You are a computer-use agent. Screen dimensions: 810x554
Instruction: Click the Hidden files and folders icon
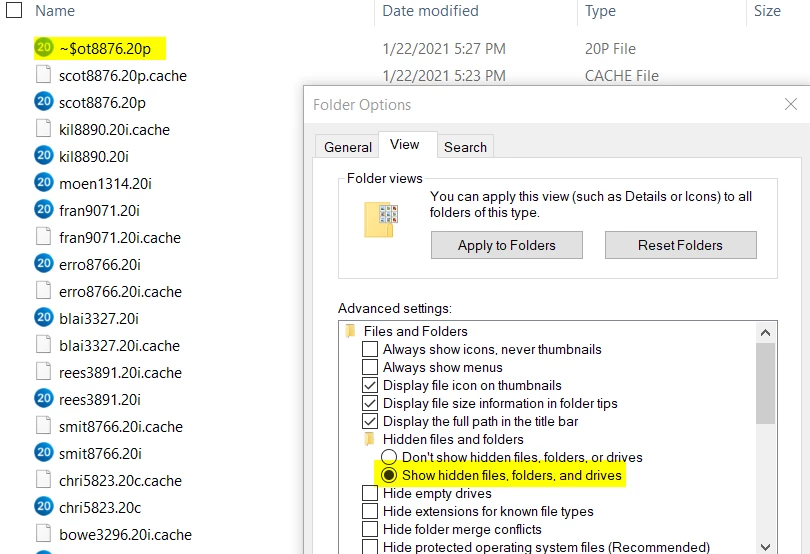[x=369, y=439]
